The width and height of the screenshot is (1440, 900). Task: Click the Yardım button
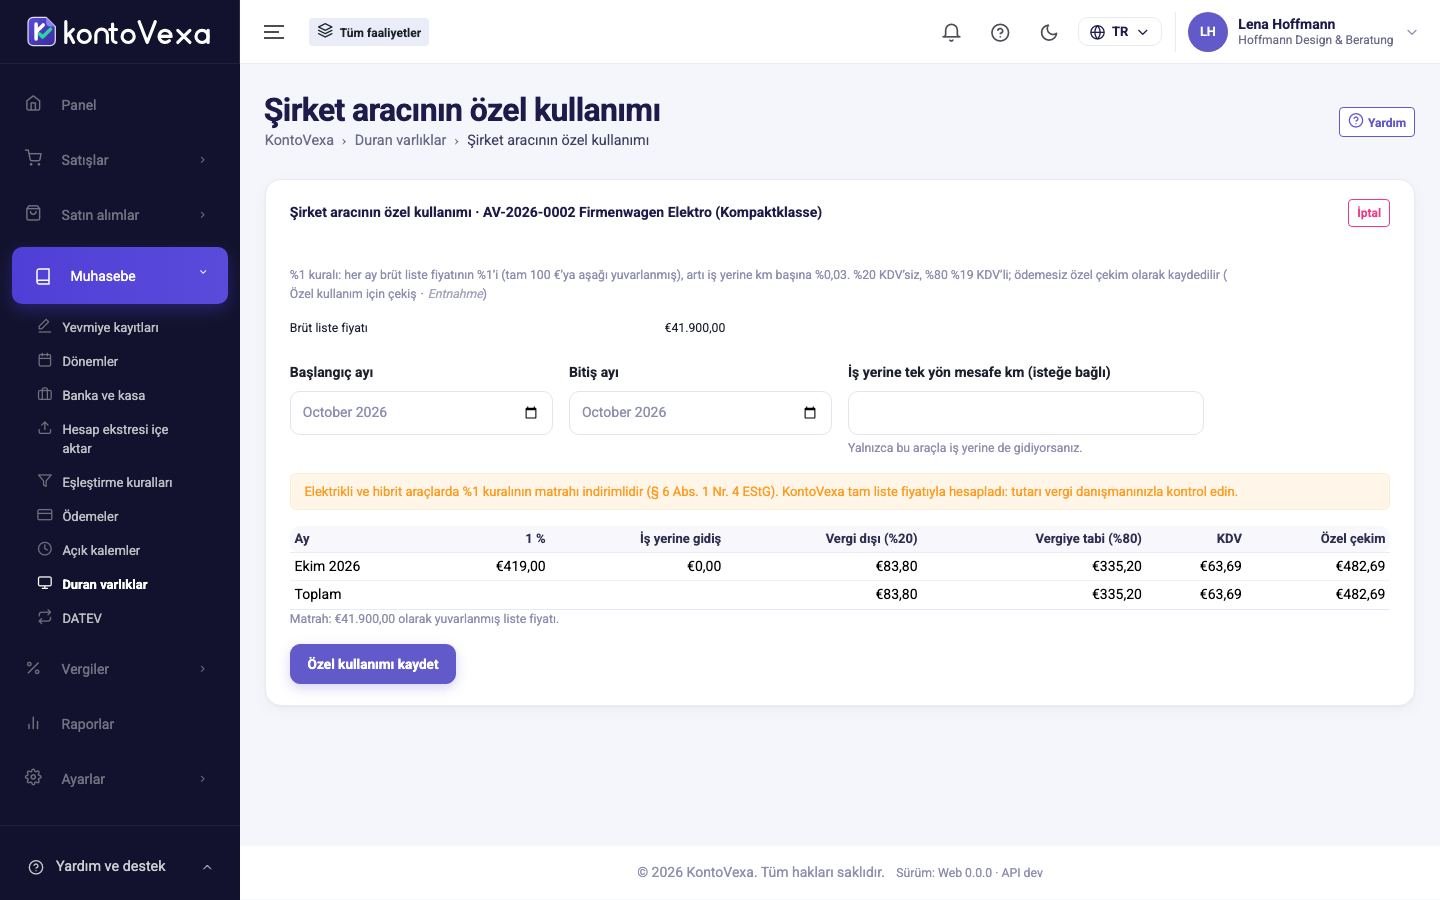click(1376, 122)
